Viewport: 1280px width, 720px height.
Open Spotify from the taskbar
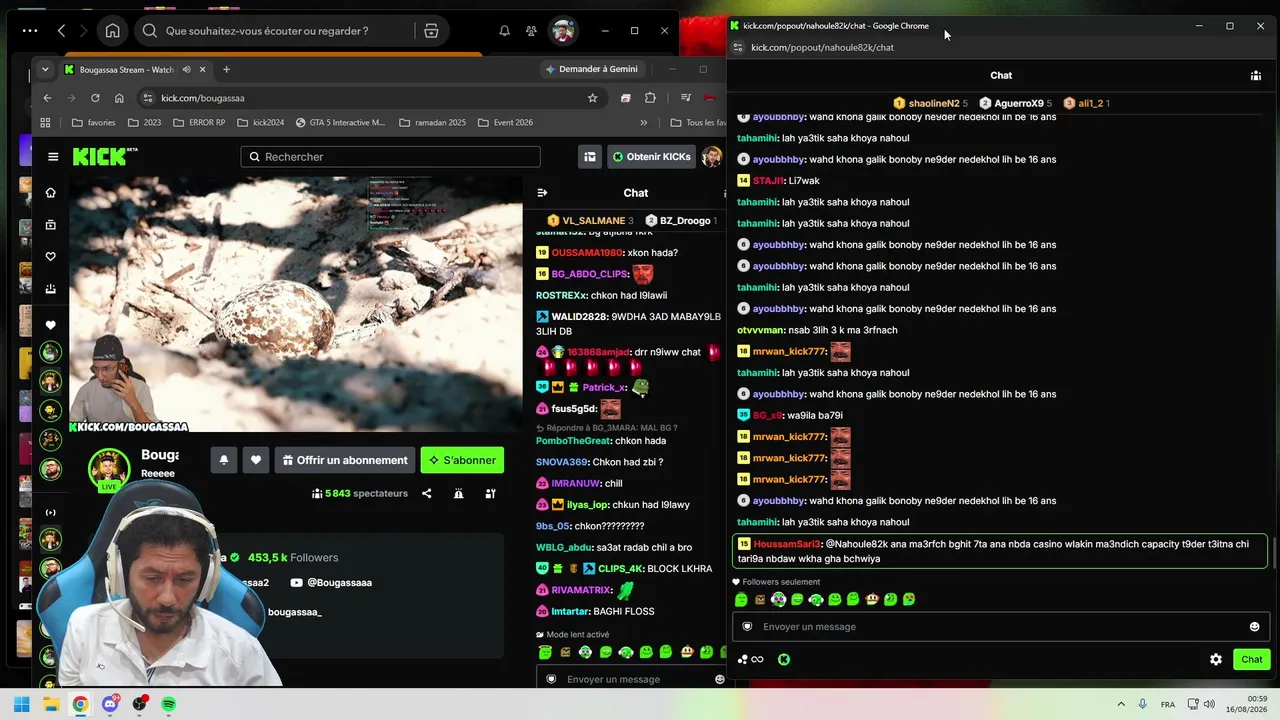pyautogui.click(x=169, y=704)
